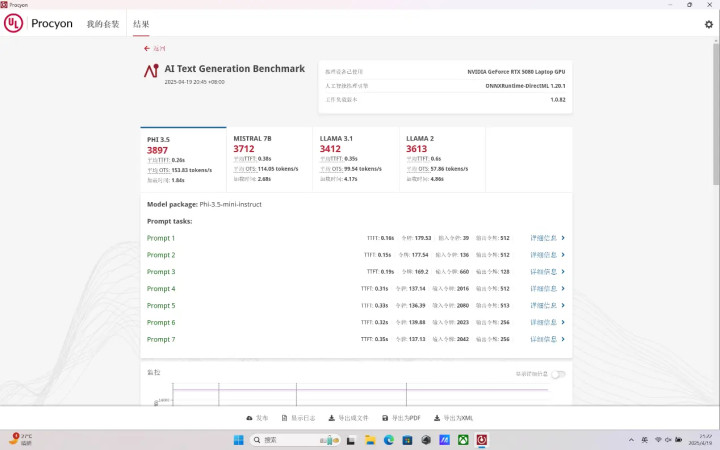Toggle the detailed monitoring info switch
The width and height of the screenshot is (720, 450).
[558, 374]
